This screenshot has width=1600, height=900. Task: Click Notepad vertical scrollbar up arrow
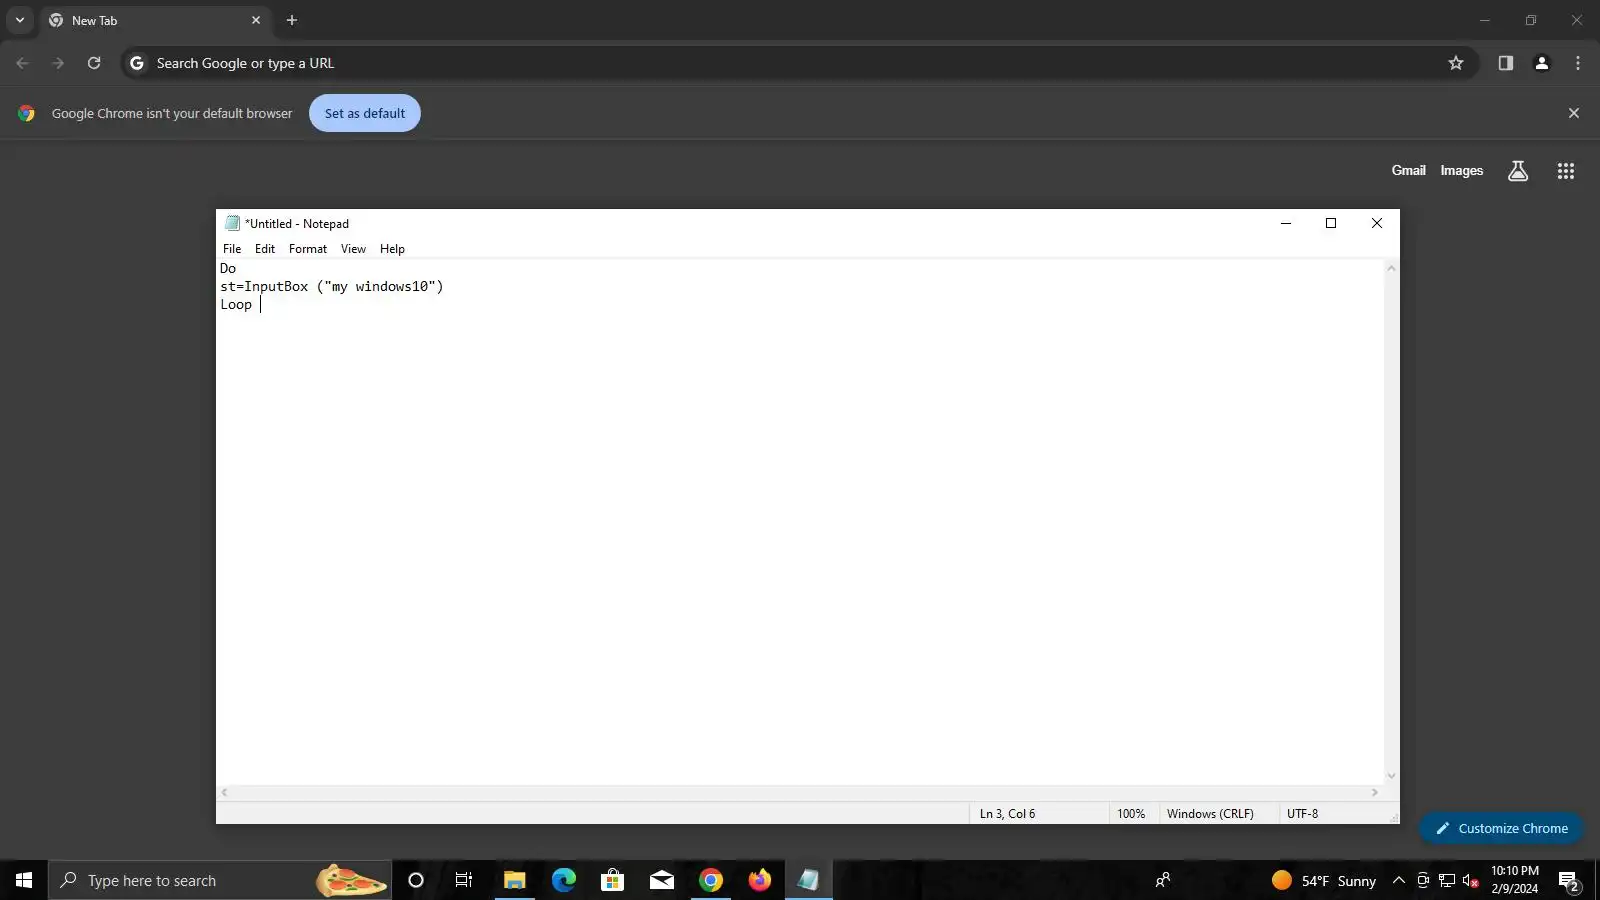pyautogui.click(x=1391, y=268)
